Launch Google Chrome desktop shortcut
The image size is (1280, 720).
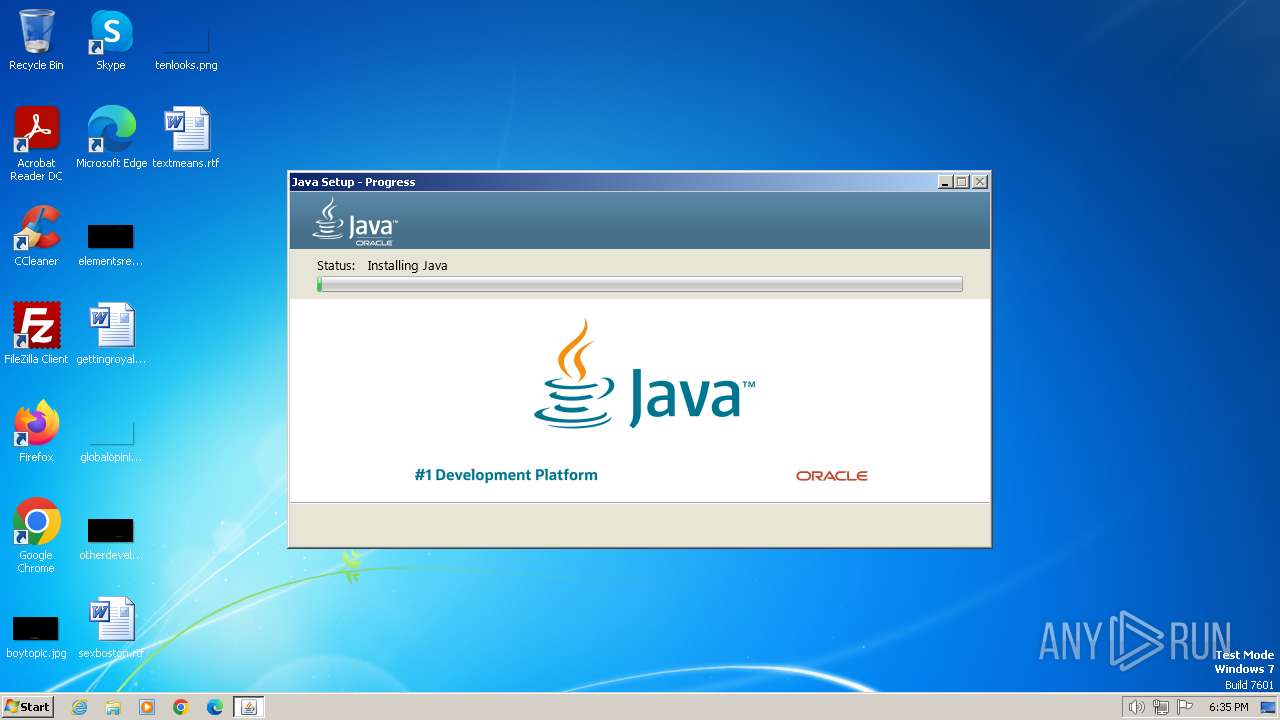36,536
